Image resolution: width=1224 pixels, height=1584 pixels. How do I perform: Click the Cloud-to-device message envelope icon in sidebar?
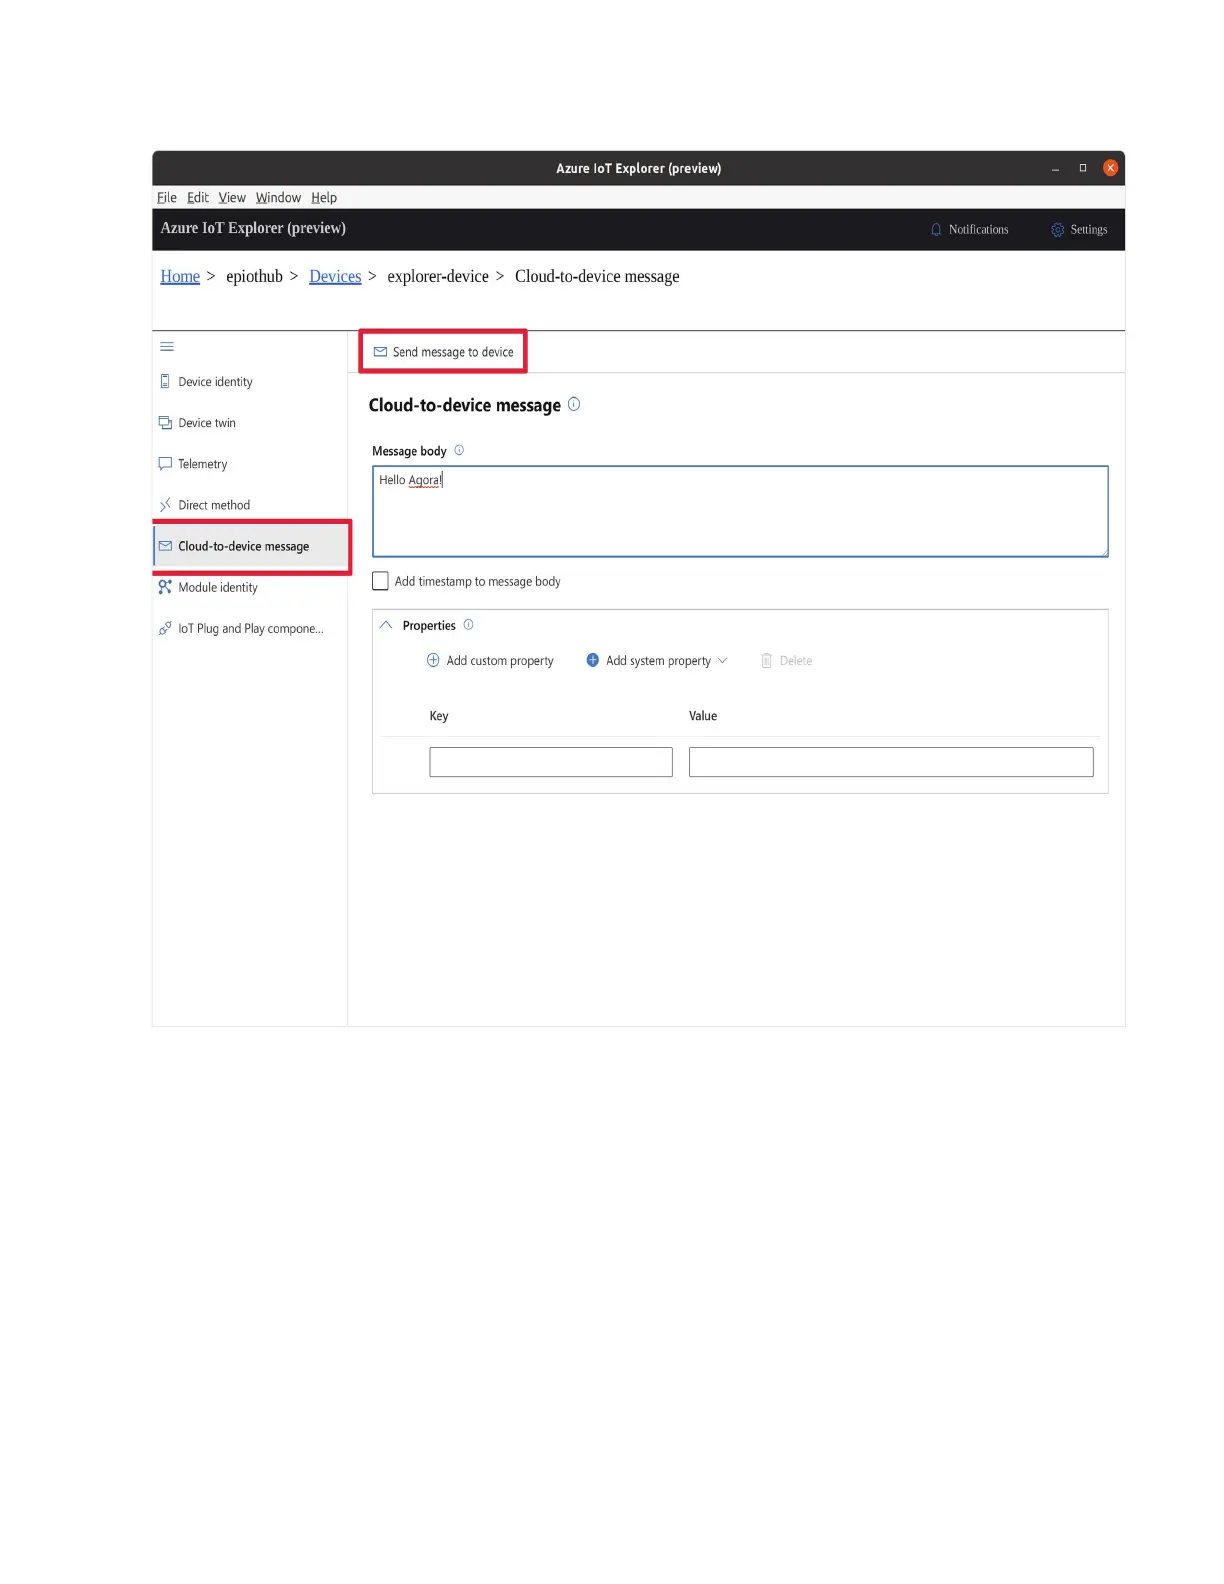165,546
